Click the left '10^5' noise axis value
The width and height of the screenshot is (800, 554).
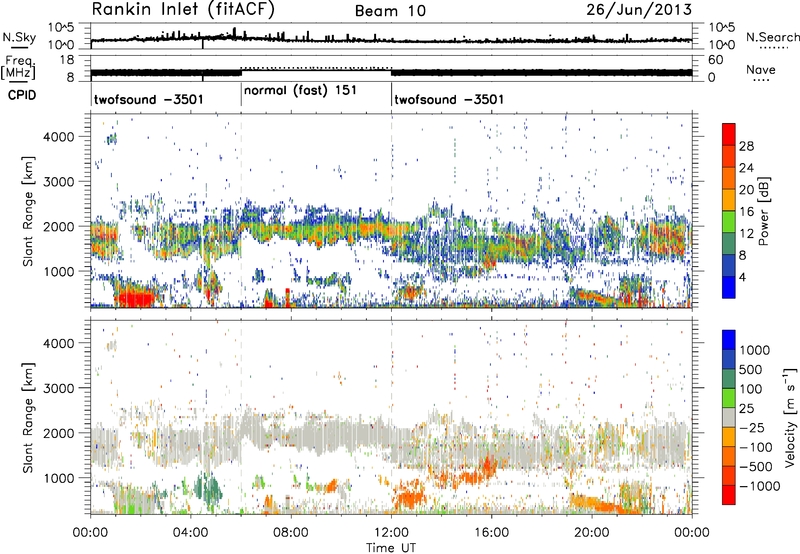pyautogui.click(x=62, y=27)
